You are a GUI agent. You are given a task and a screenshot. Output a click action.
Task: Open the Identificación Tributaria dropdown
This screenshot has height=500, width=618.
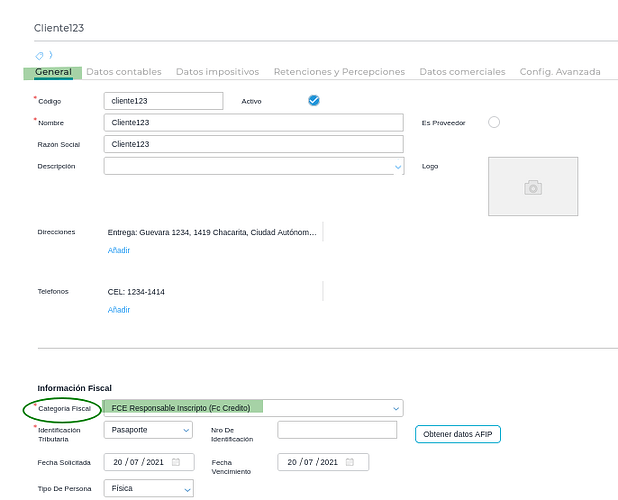coord(185,430)
